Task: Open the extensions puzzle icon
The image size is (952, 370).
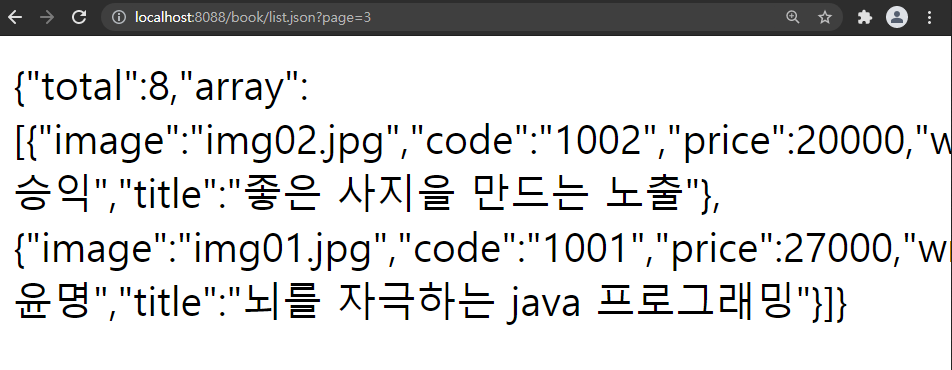Action: click(865, 17)
